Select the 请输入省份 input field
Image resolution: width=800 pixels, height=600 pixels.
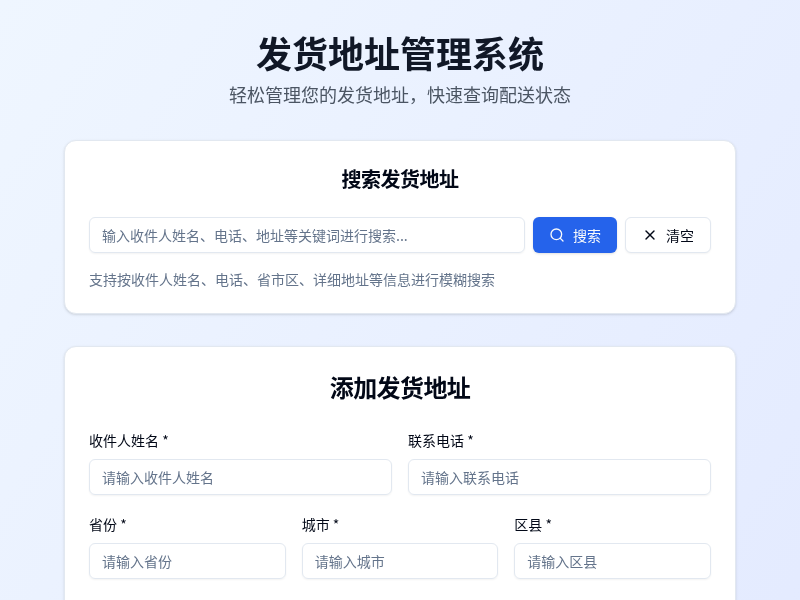click(x=187, y=561)
